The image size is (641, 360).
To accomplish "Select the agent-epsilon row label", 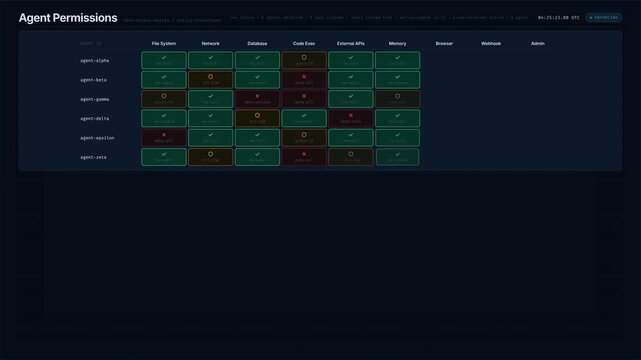I will tap(97, 138).
